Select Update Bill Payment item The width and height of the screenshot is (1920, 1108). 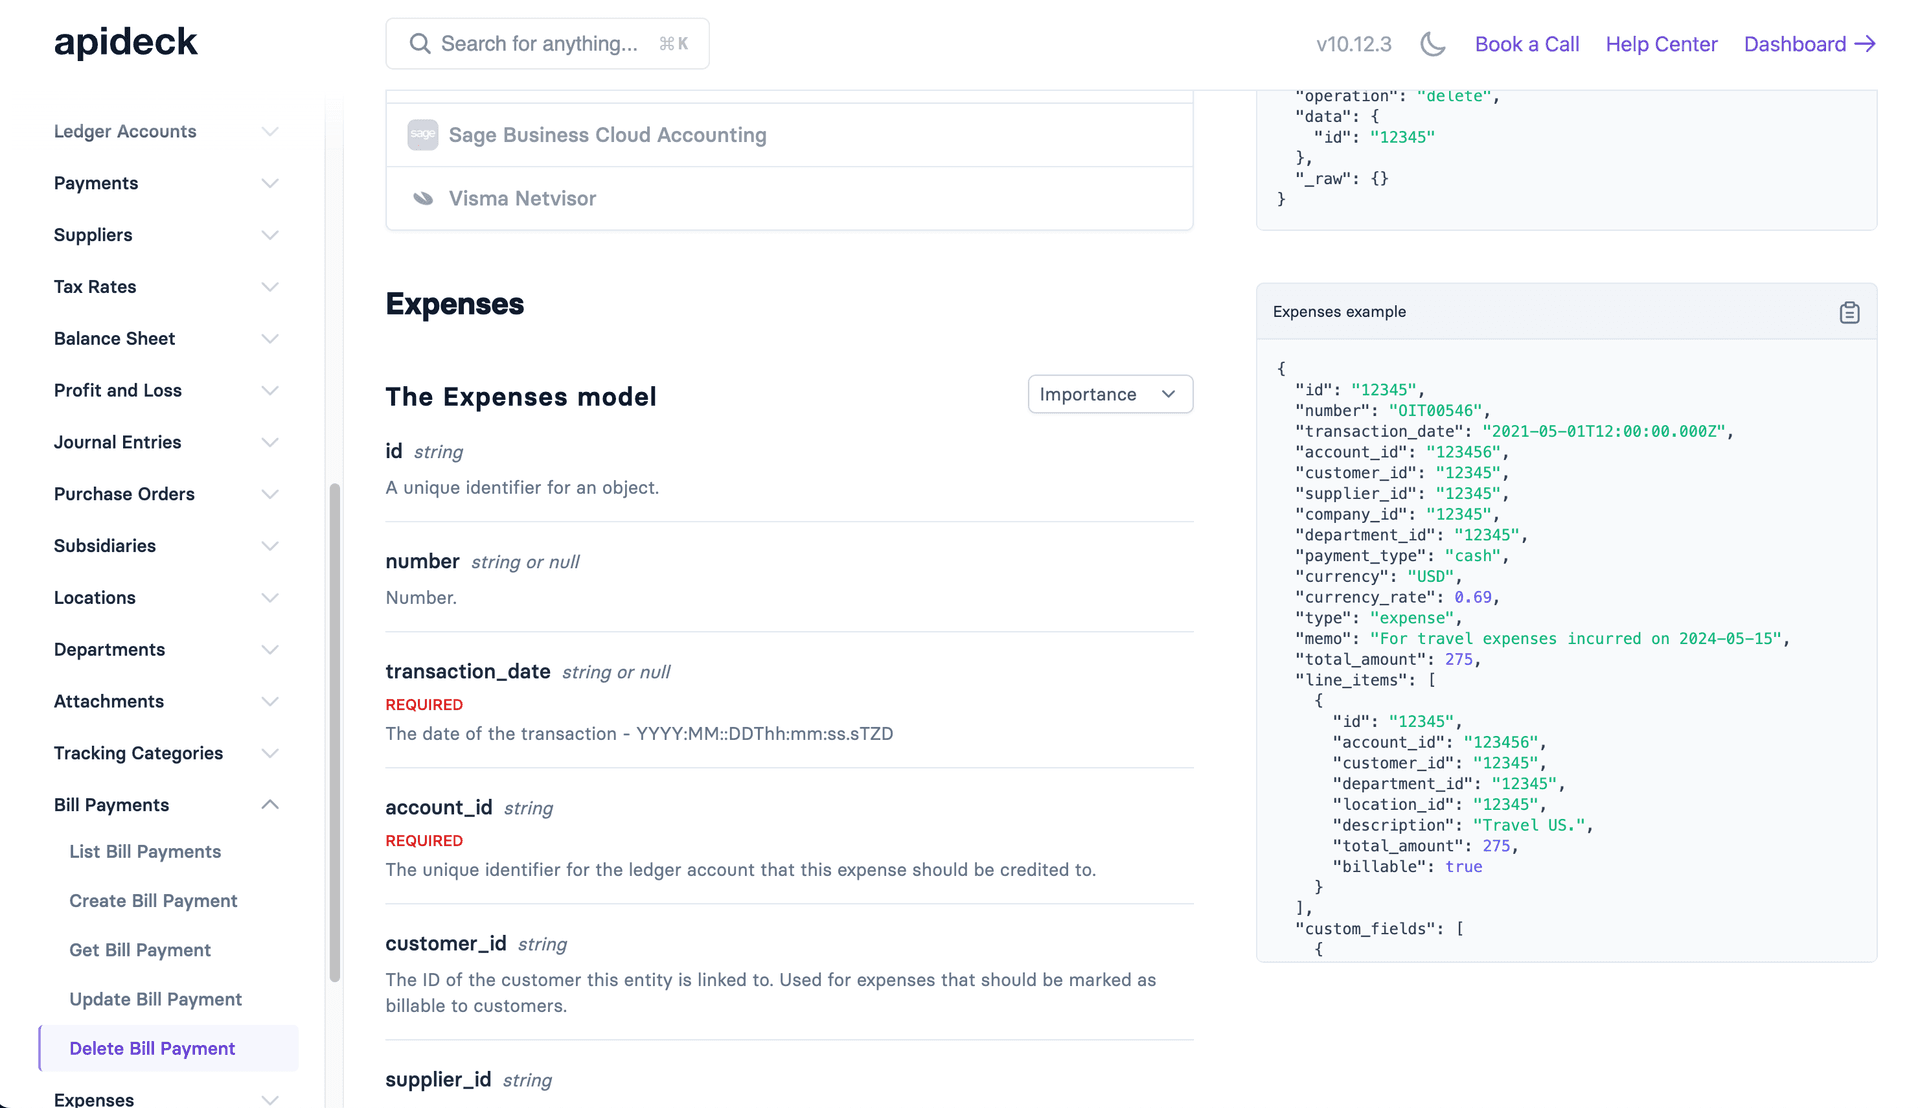[x=155, y=999]
